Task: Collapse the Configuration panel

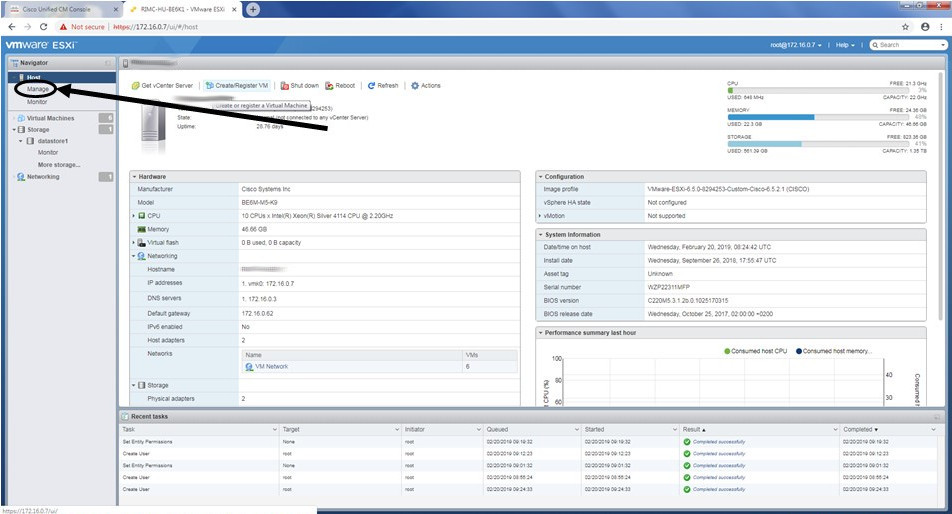Action: coord(540,177)
